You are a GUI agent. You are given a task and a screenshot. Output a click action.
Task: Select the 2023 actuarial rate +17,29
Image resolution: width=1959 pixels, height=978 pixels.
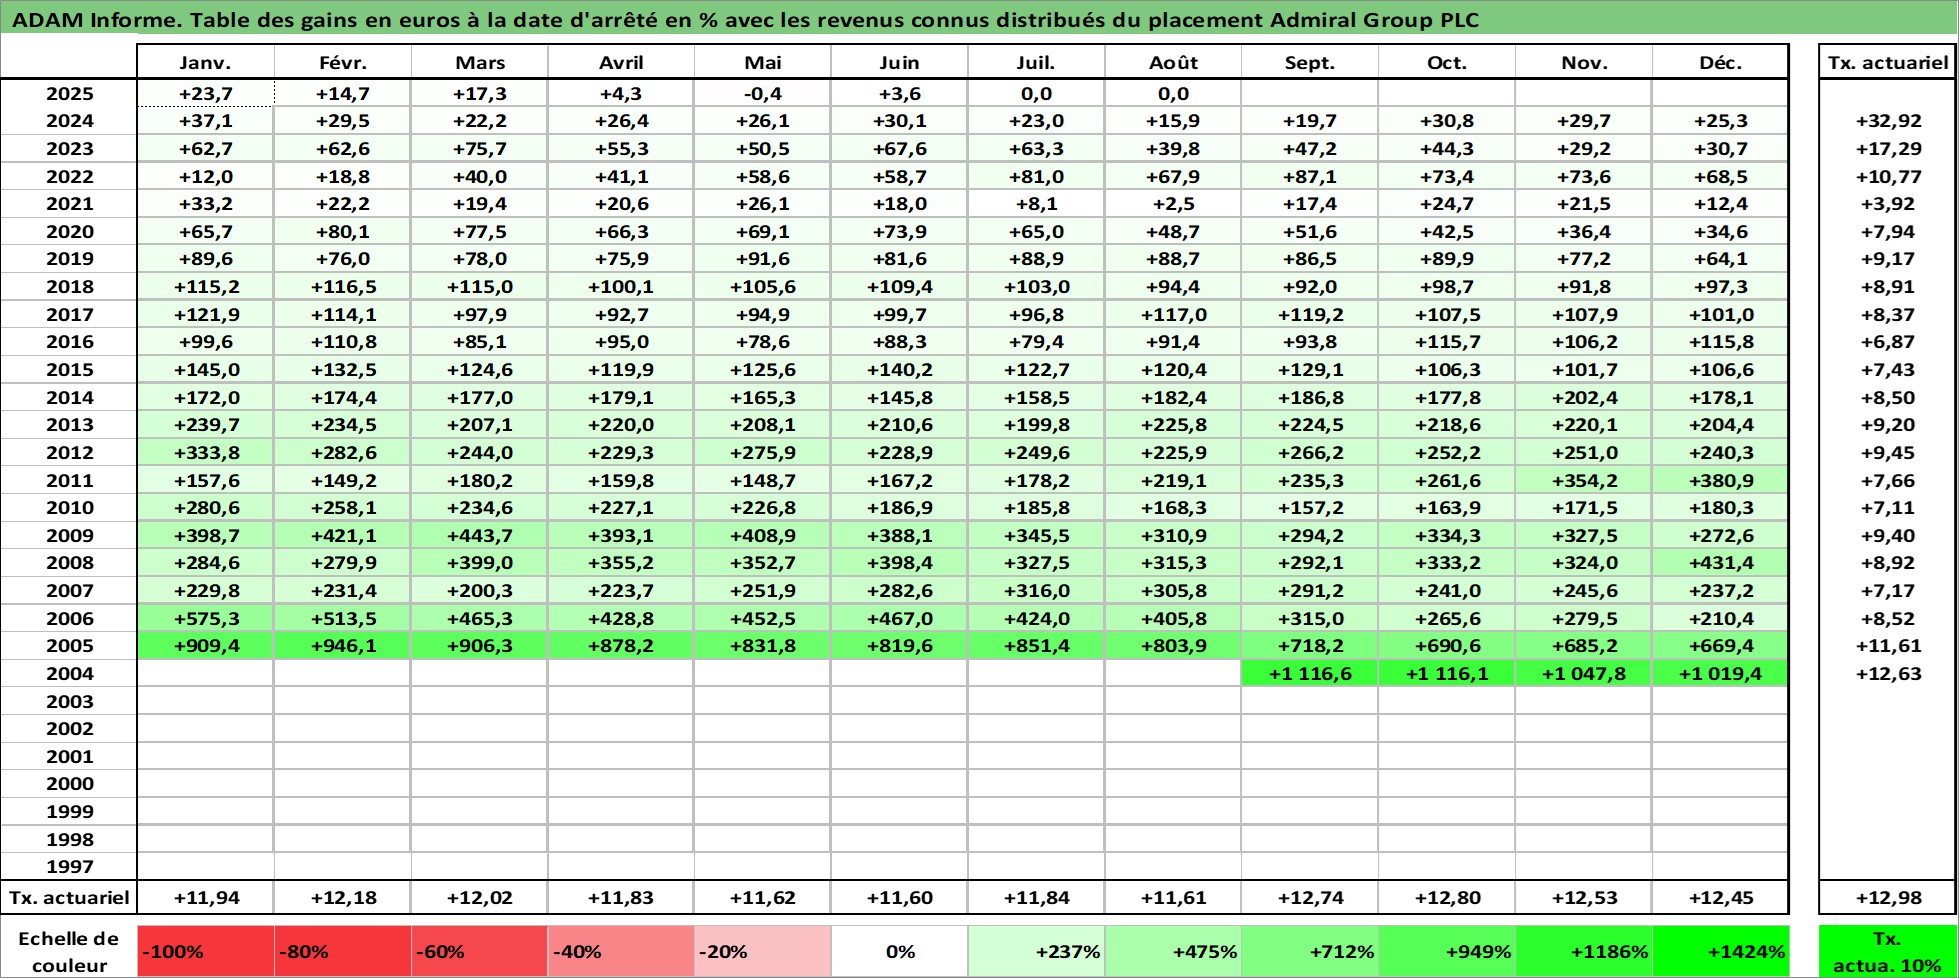[x=1888, y=149]
